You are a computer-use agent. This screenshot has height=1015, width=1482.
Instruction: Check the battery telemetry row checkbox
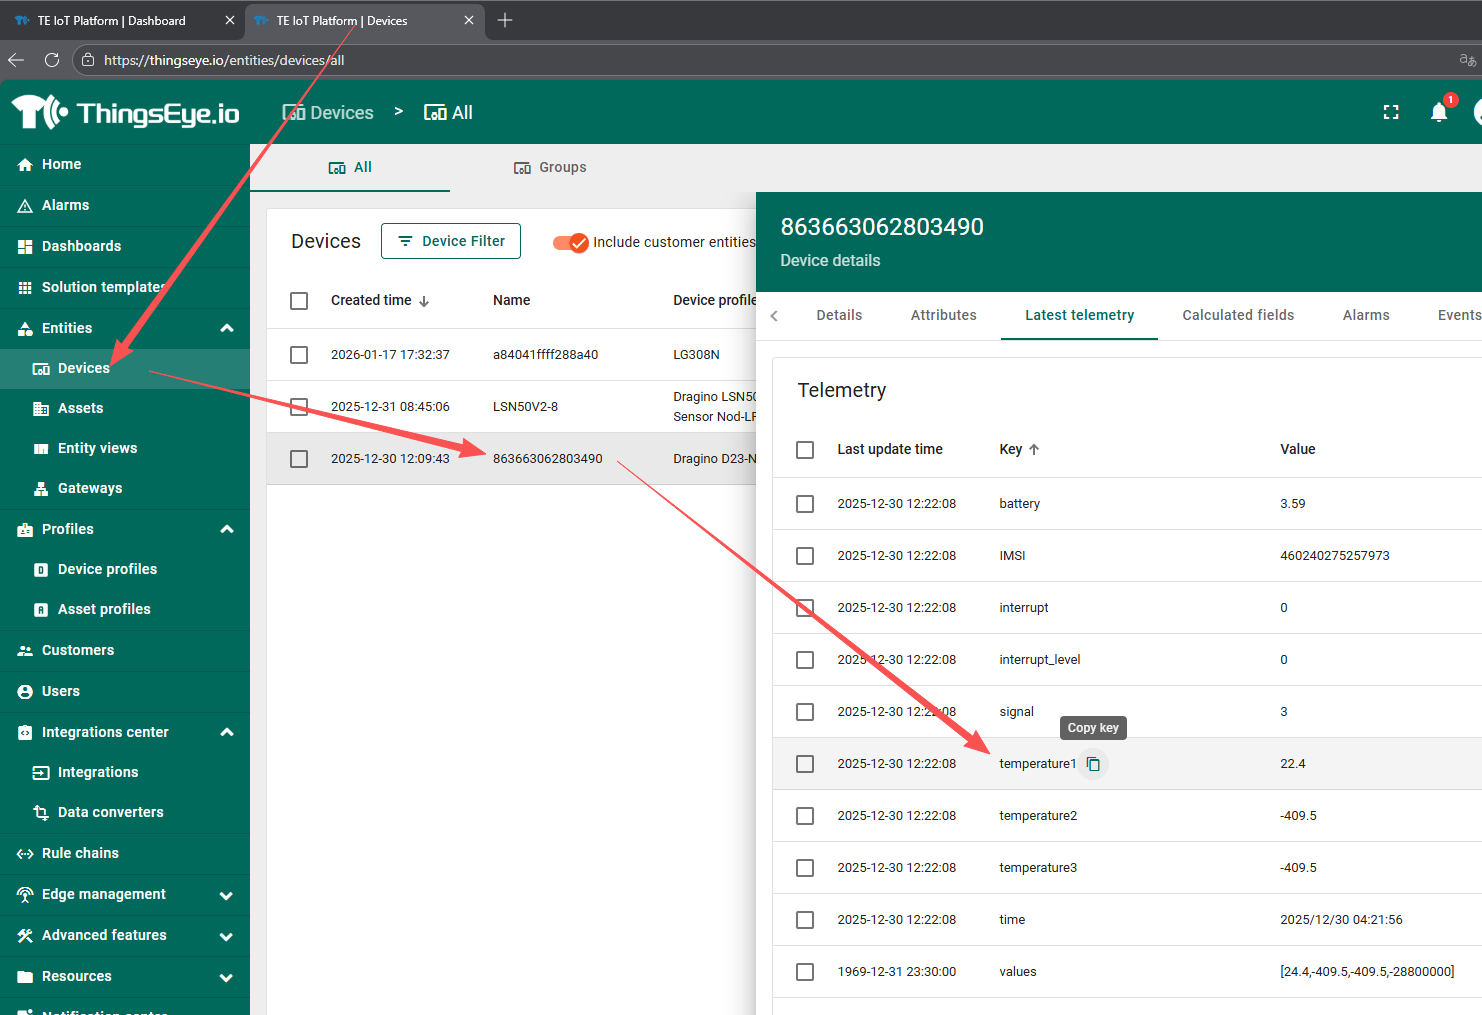coord(805,504)
